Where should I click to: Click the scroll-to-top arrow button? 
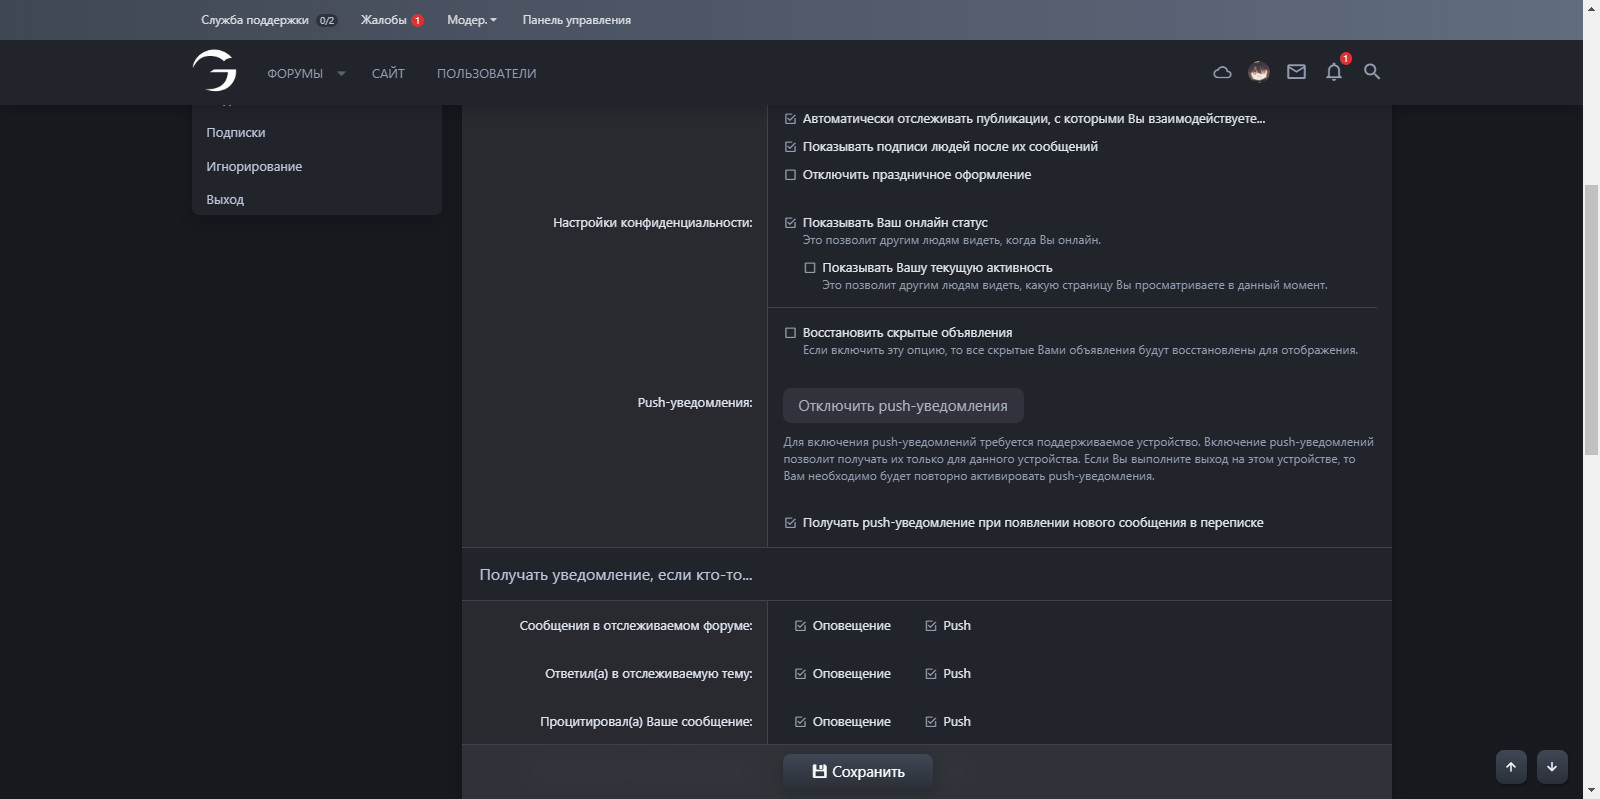[x=1511, y=767]
